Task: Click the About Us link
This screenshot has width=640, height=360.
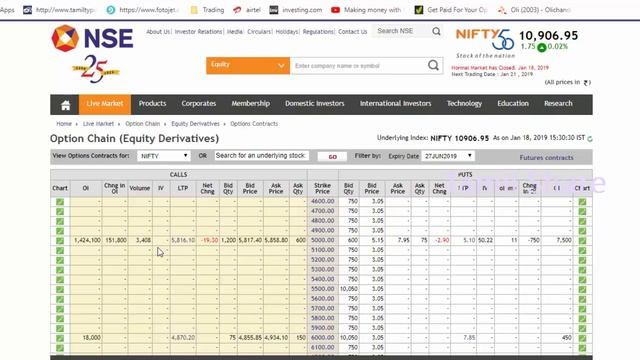Action: (x=158, y=31)
